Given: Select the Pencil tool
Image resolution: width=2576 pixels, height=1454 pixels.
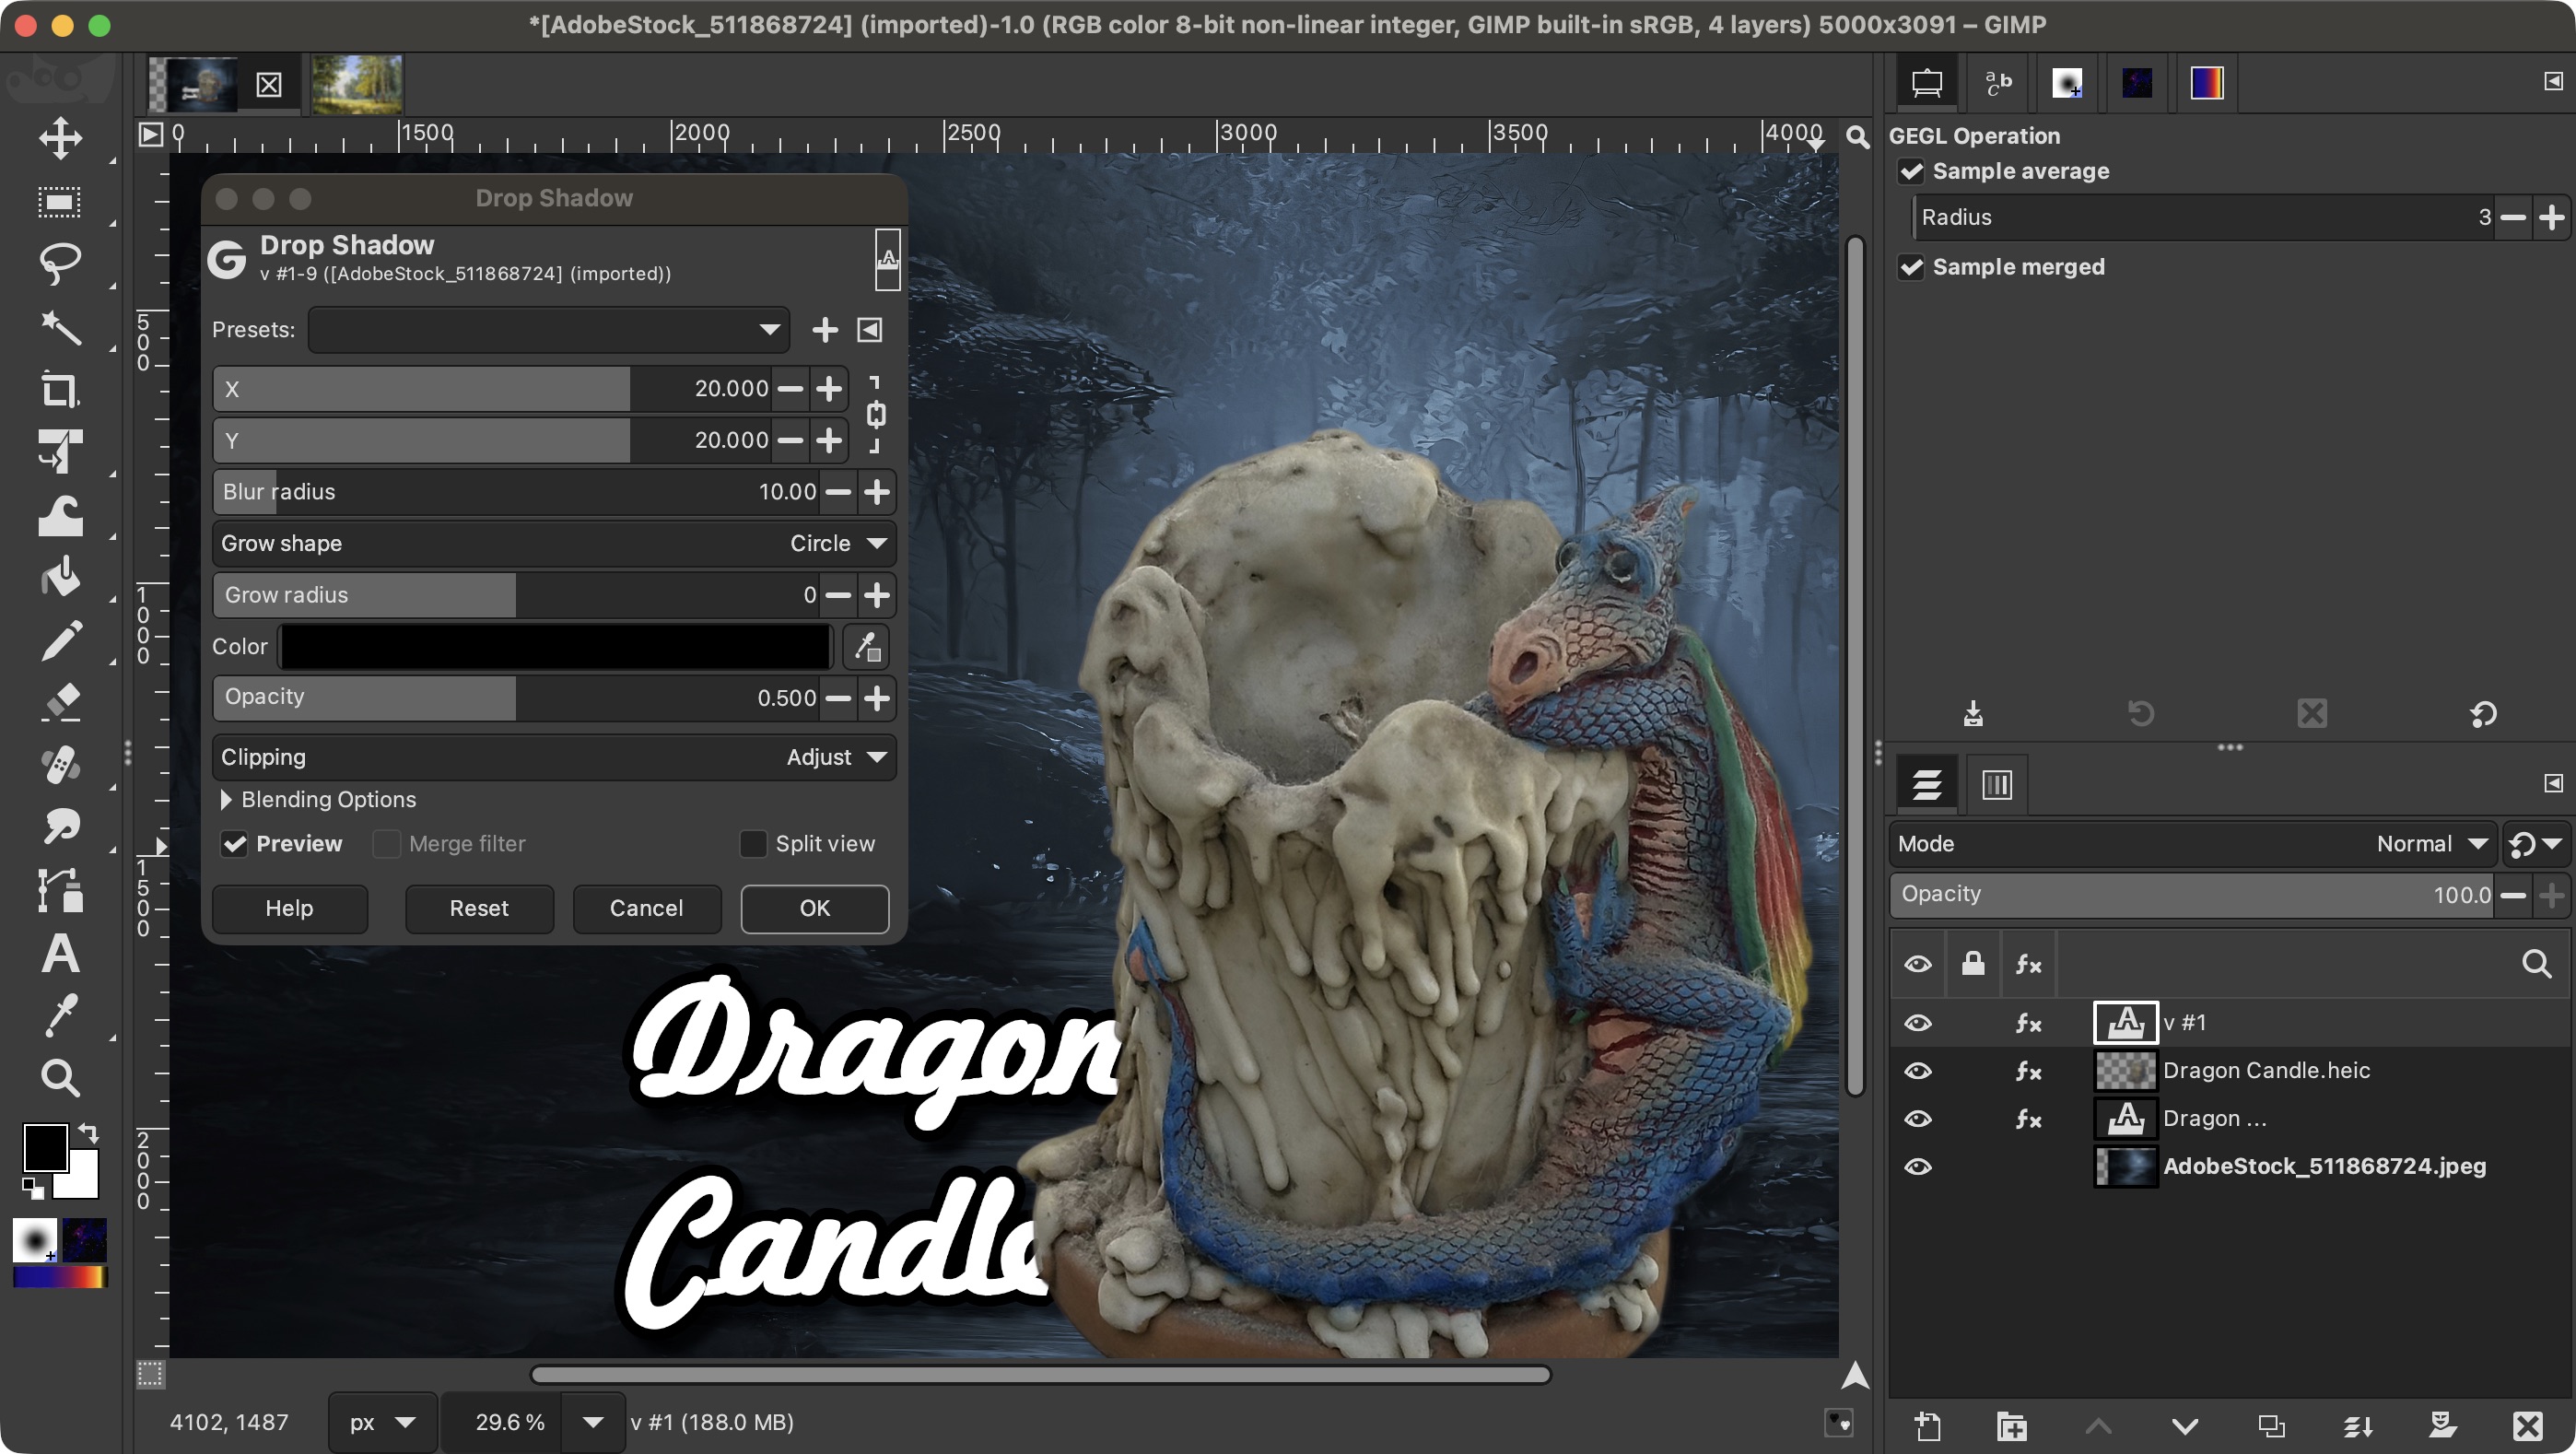Looking at the screenshot, I should point(60,640).
